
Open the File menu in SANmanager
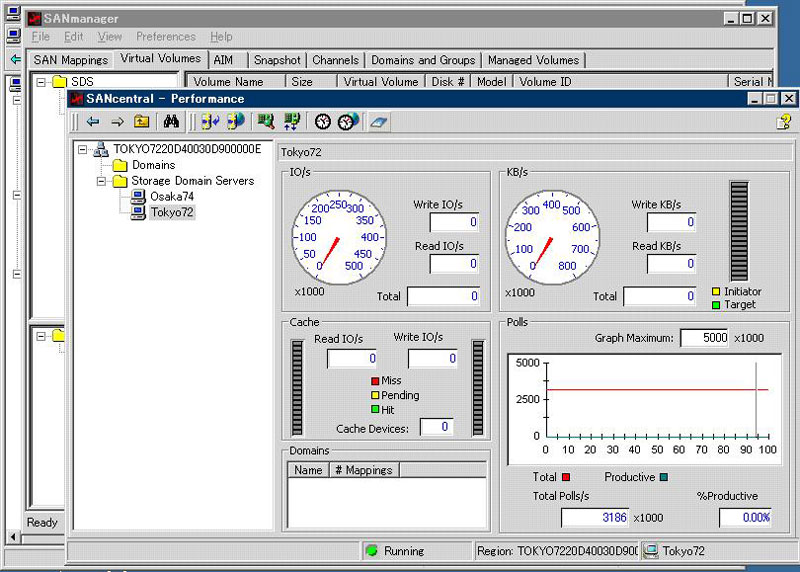[x=40, y=37]
